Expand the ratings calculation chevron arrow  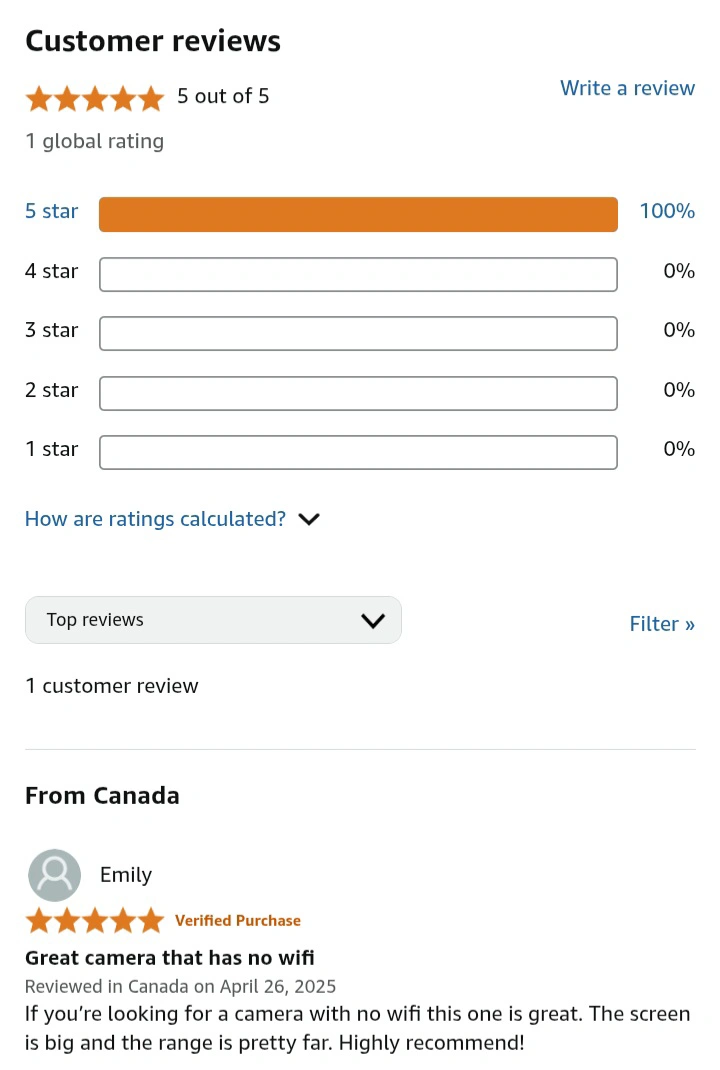[309, 519]
